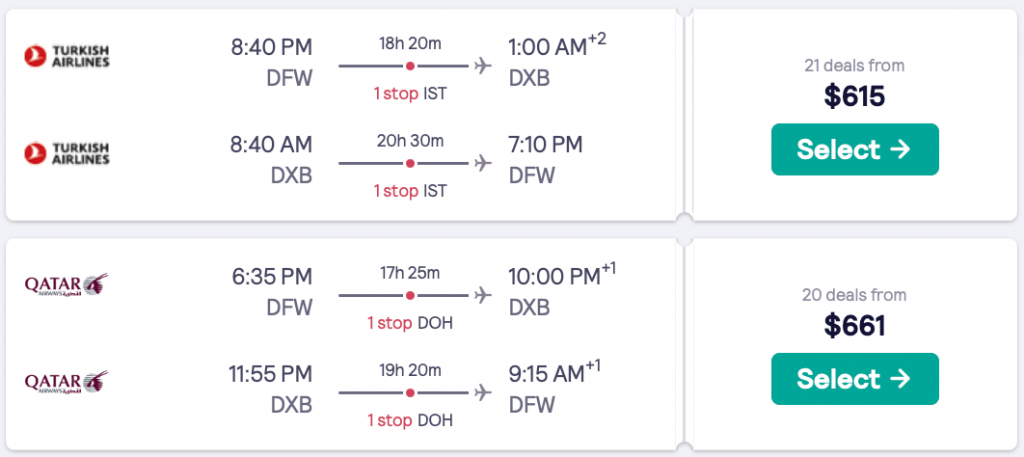1024x457 pixels.
Task: Click airplane icon on 20h 30m flight
Action: click(x=484, y=162)
